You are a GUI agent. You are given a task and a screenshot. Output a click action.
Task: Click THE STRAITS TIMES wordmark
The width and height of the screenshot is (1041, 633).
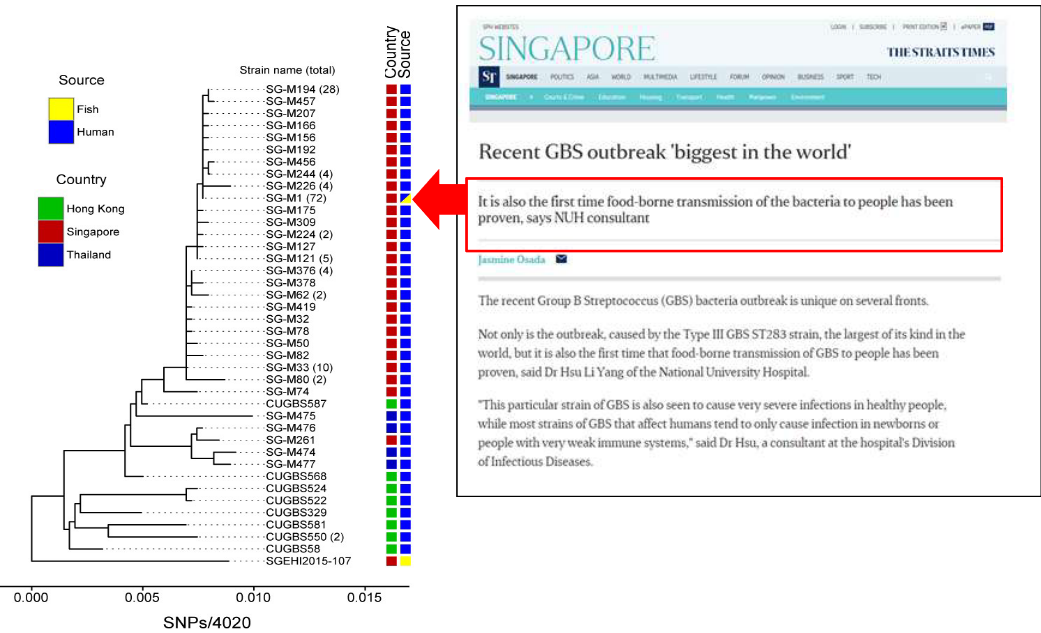point(939,50)
